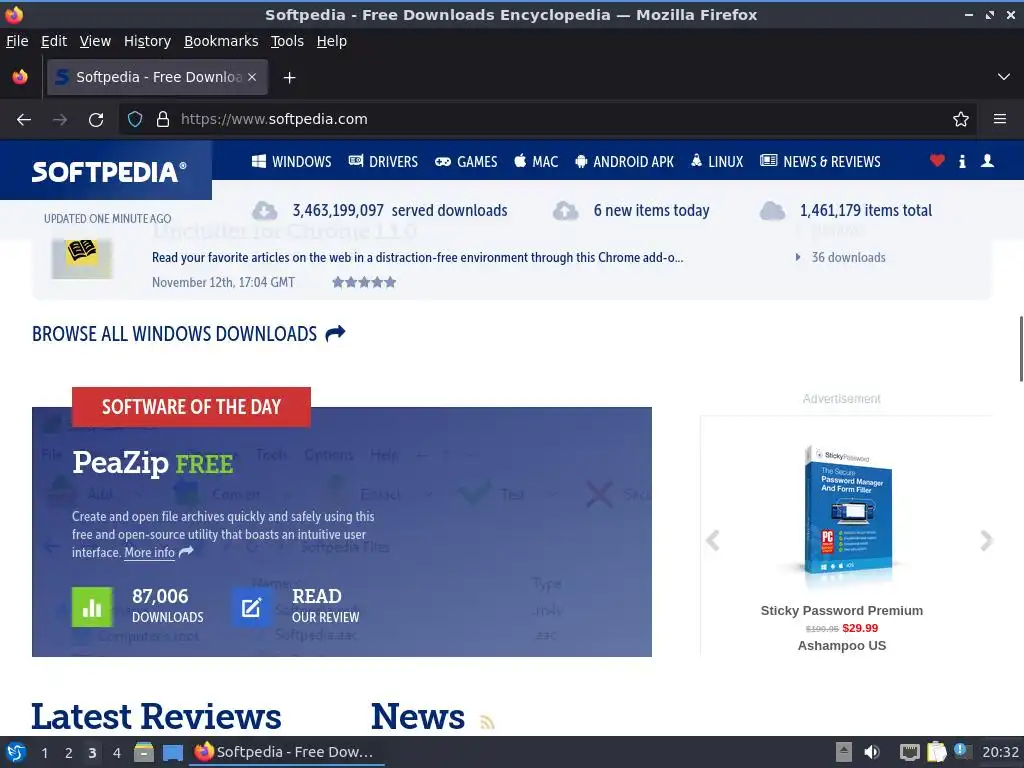The height and width of the screenshot is (768, 1024).
Task: Click the blue review pencil icon
Action: [251, 607]
